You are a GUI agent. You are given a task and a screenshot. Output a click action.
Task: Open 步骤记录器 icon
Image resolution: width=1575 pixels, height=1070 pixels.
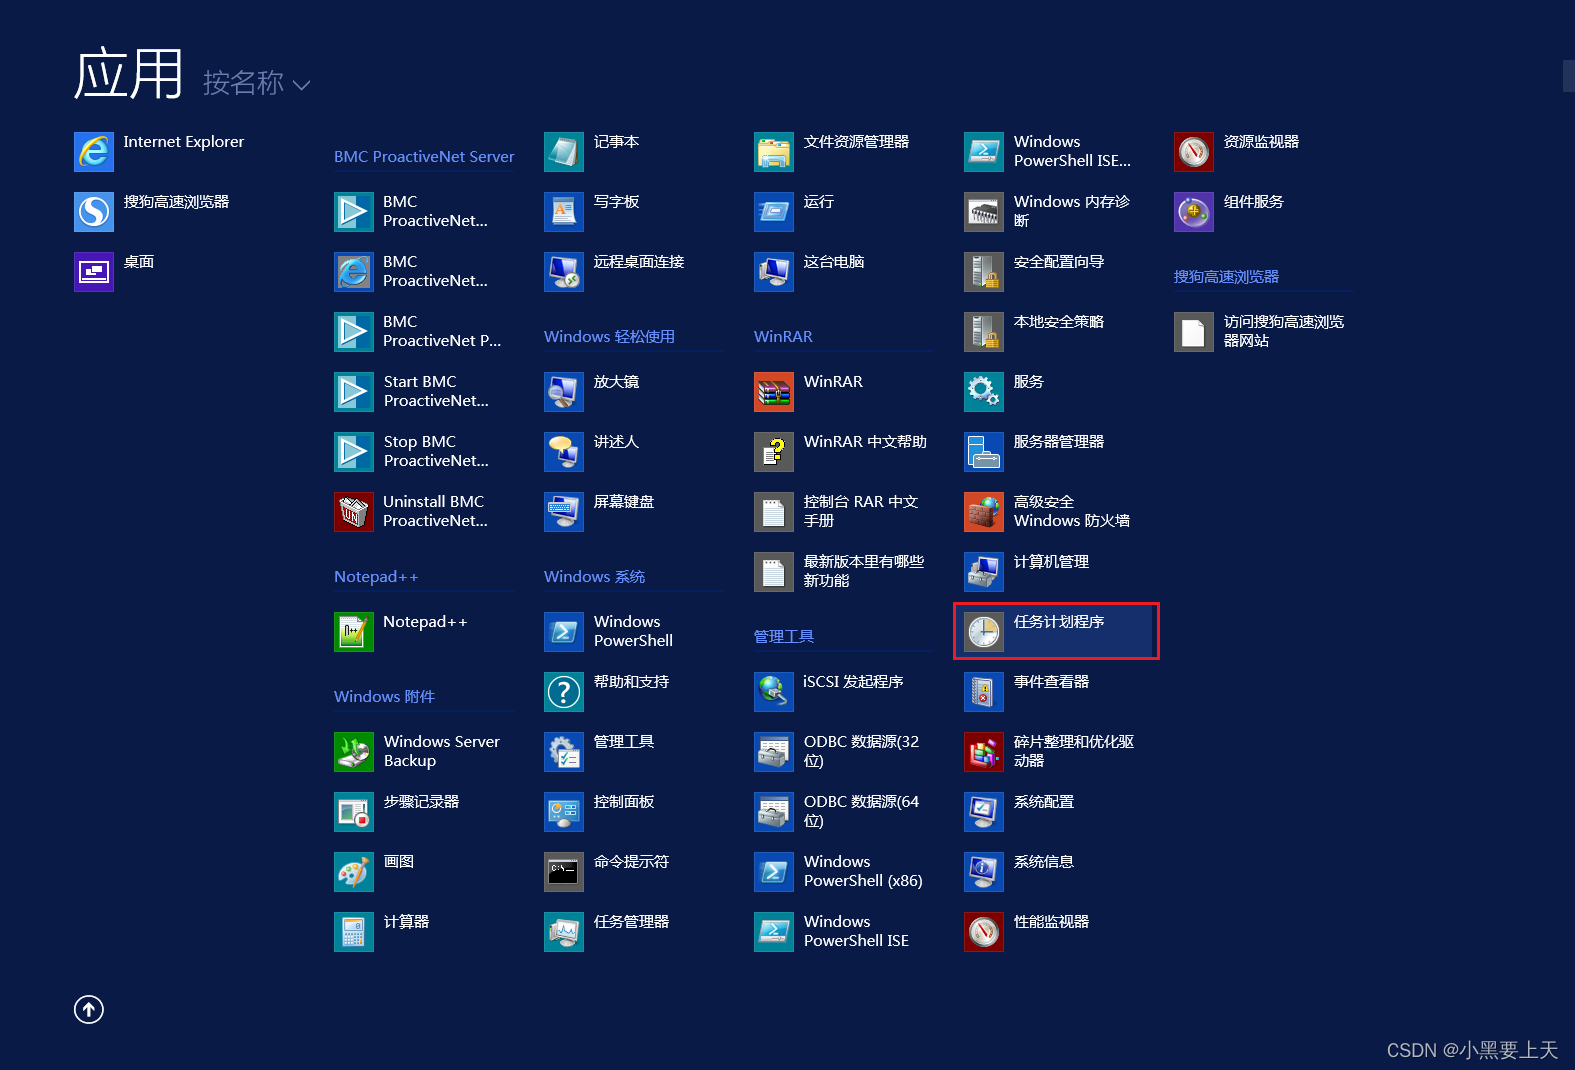pos(354,812)
